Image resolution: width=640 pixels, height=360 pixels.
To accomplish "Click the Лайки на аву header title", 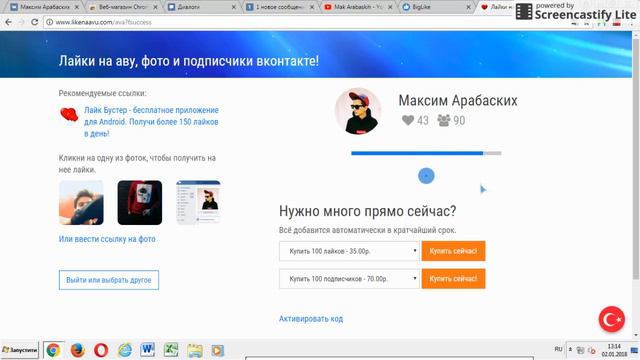I will (189, 61).
